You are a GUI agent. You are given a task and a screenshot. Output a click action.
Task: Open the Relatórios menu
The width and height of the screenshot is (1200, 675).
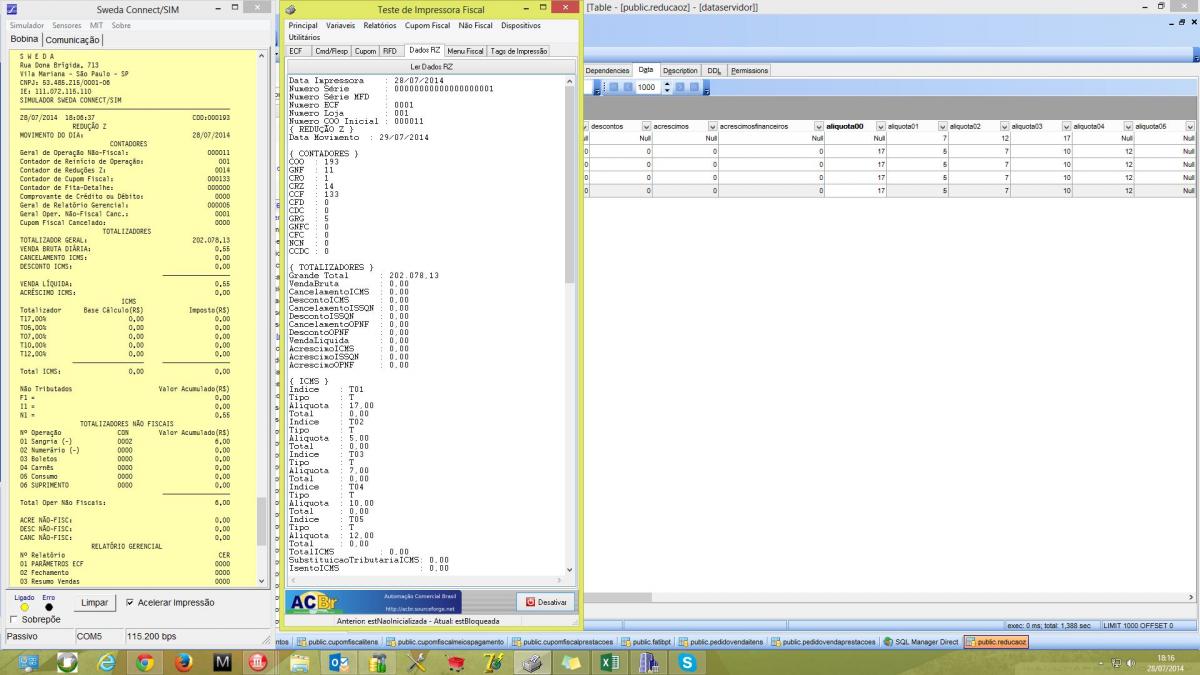[380, 25]
